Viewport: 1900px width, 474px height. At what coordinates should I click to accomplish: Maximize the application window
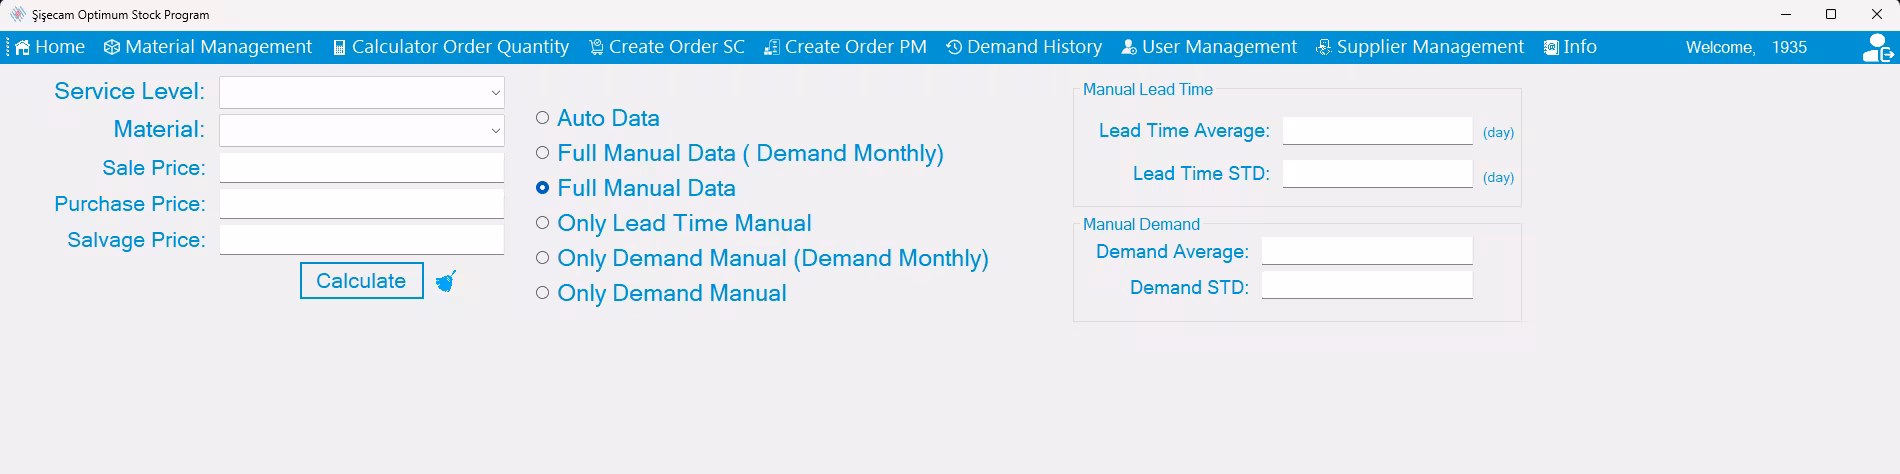1831,14
